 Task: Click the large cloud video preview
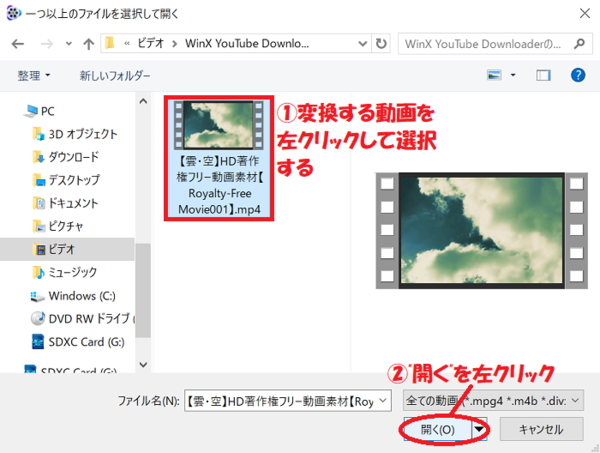point(482,231)
